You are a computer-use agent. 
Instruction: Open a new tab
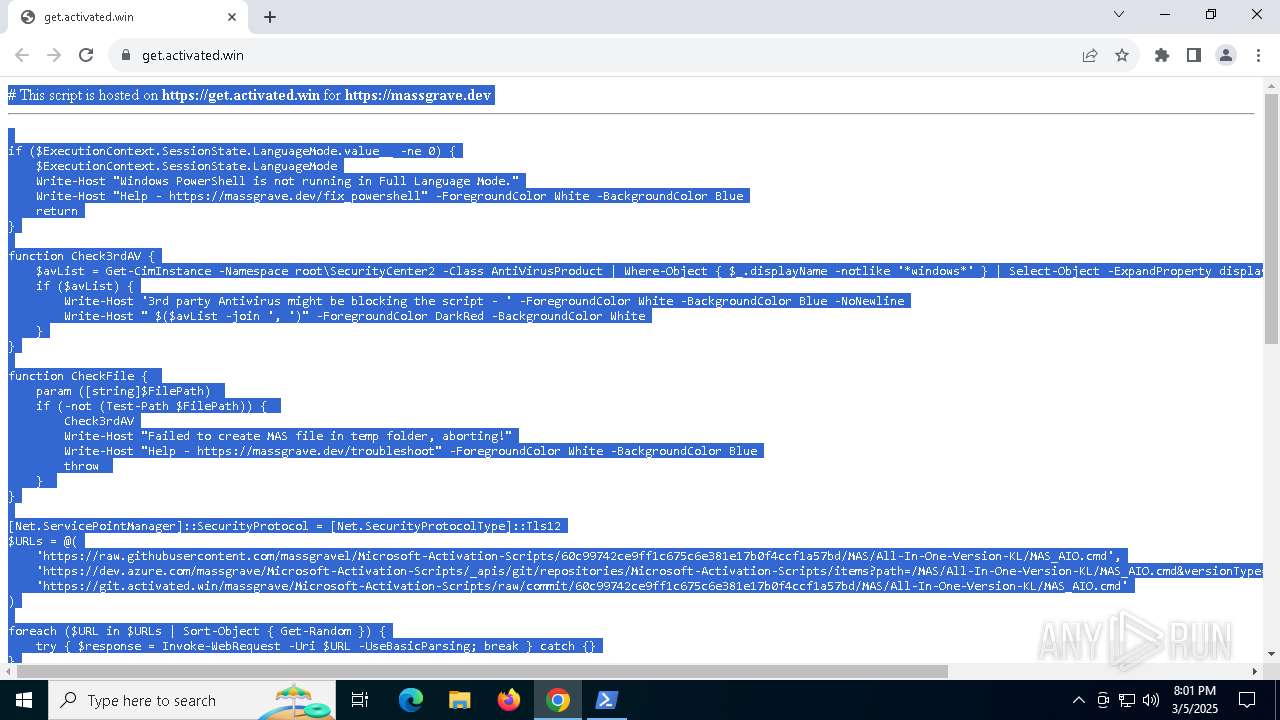(x=270, y=17)
